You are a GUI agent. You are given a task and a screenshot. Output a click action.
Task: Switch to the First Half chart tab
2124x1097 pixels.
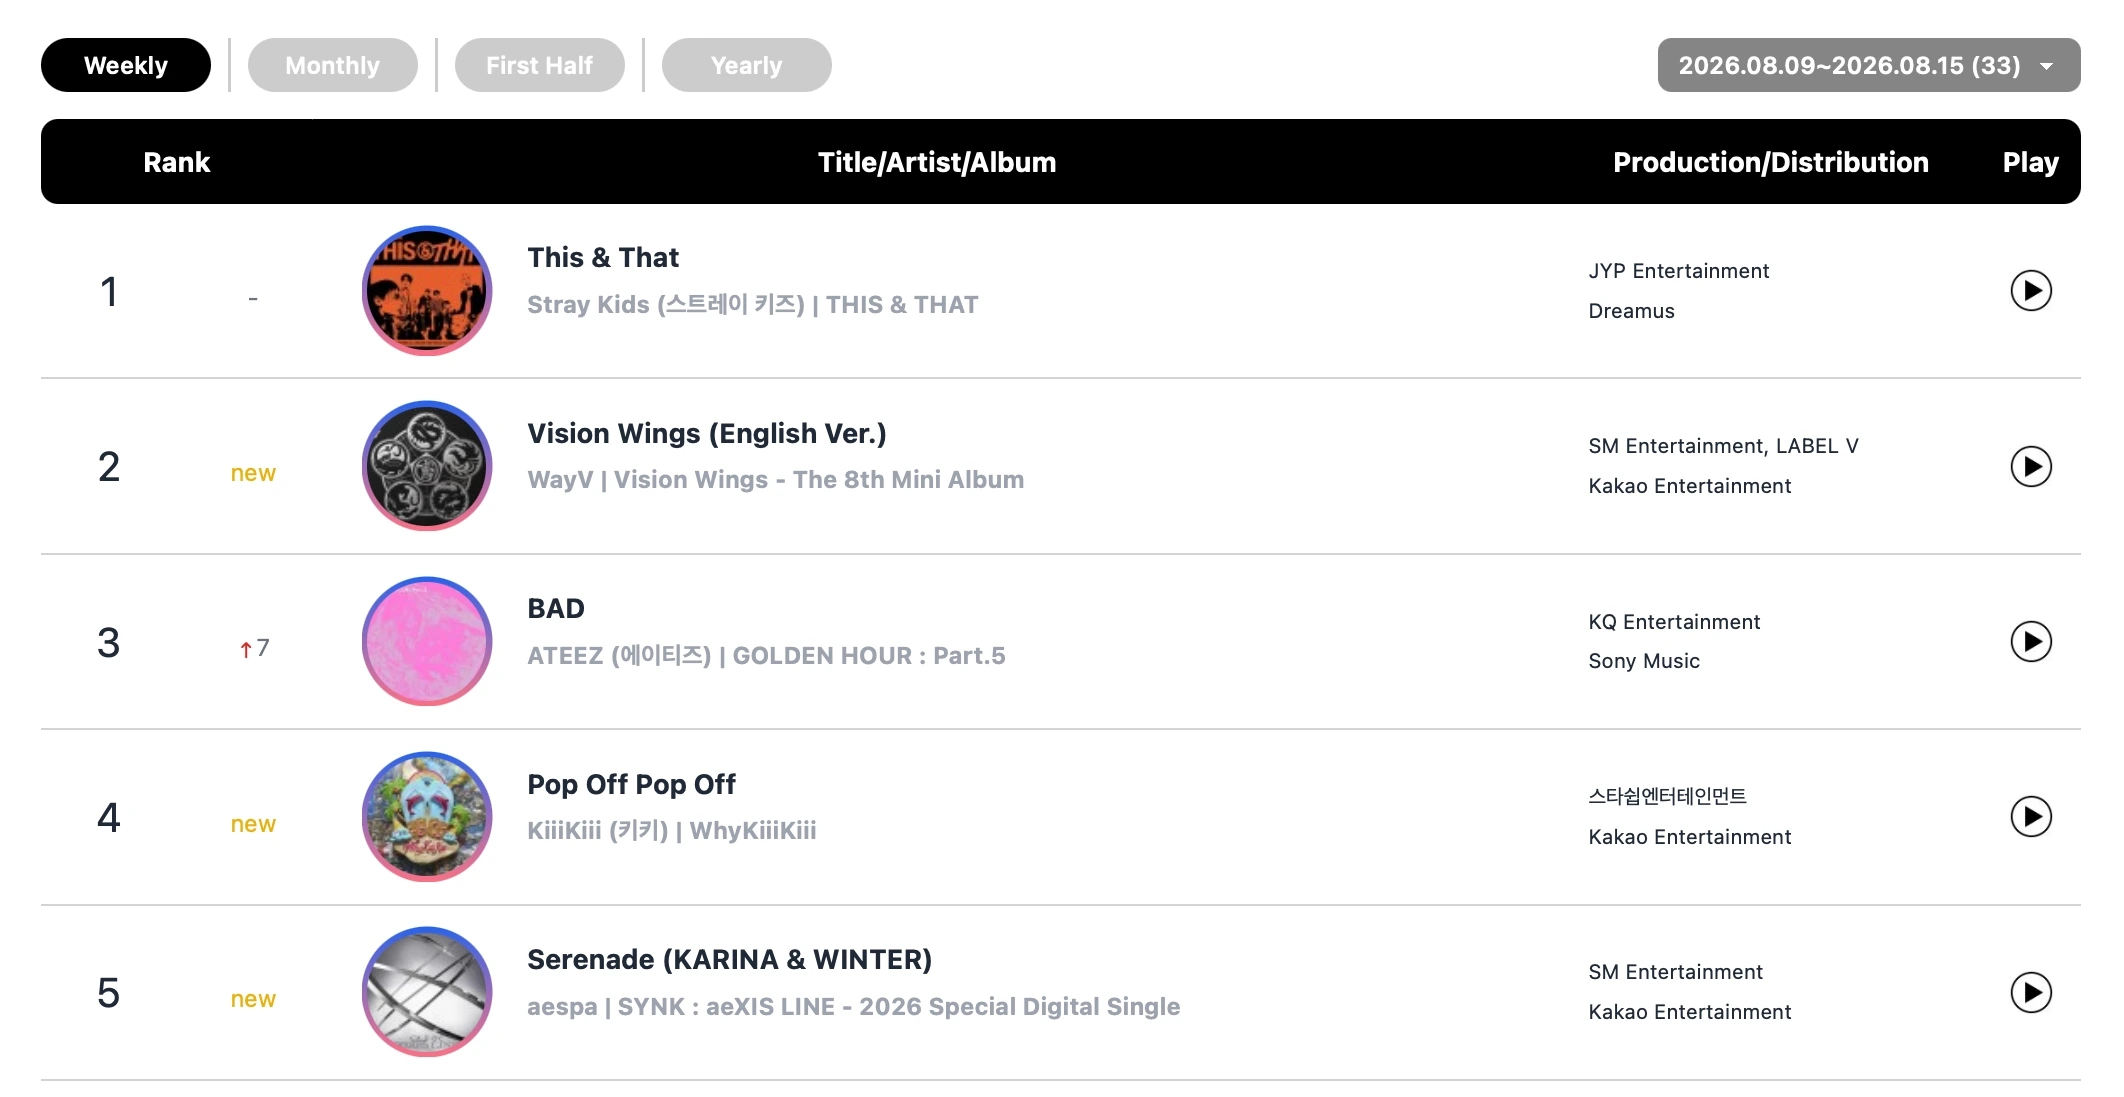coord(540,65)
